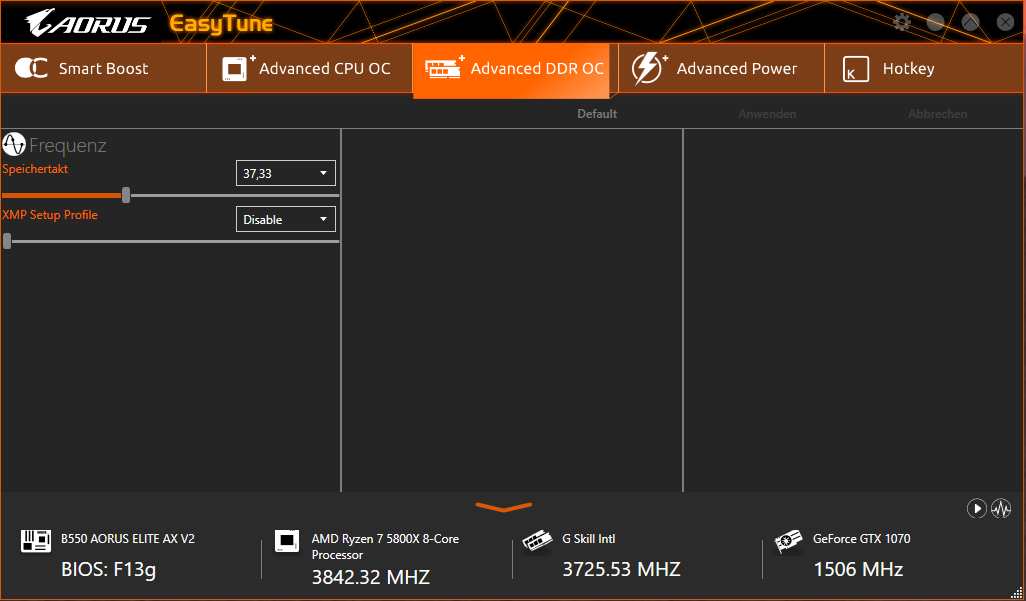Click the RAM icon beside G Skill Intl
The height and width of the screenshot is (601, 1026).
[538, 542]
